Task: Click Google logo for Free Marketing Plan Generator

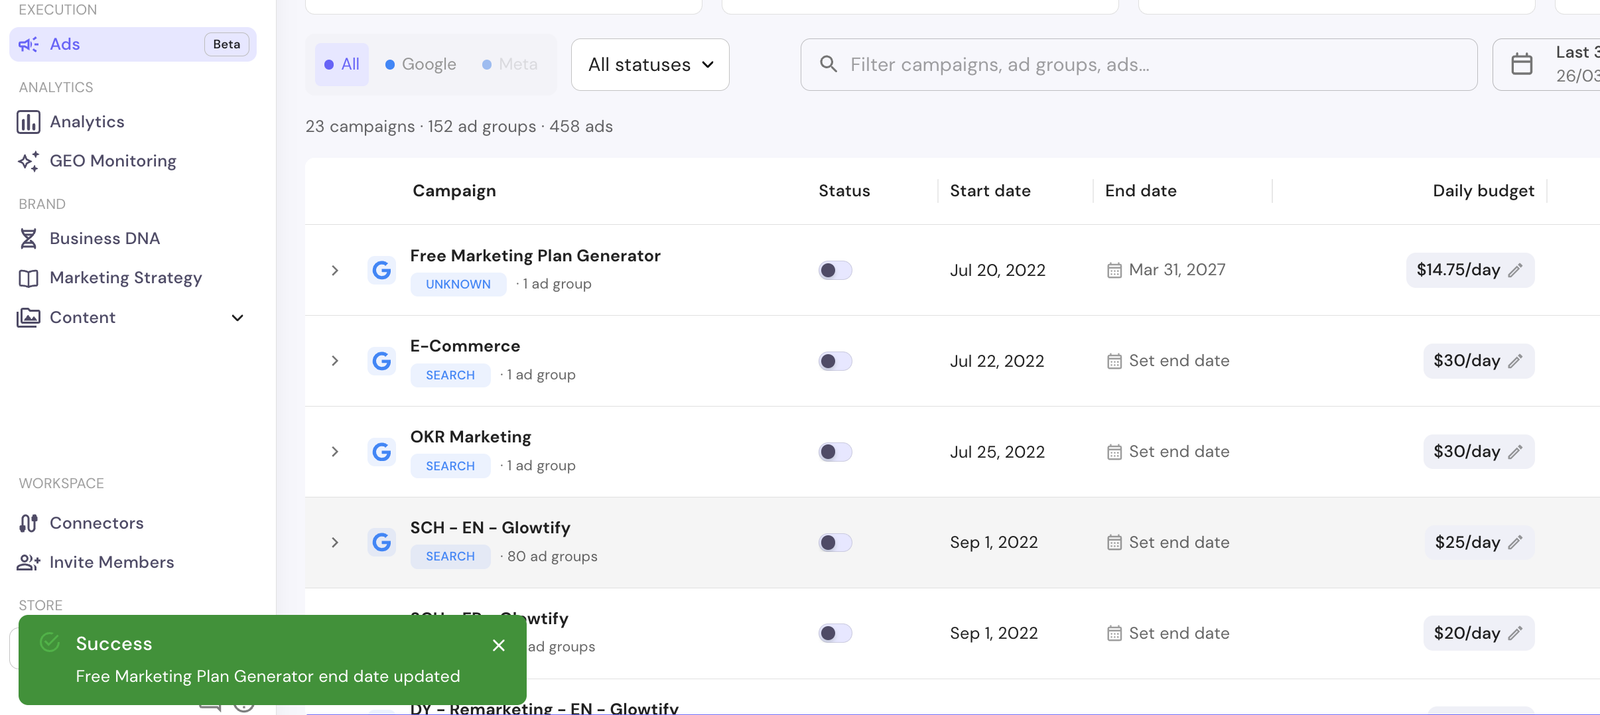Action: 381,270
